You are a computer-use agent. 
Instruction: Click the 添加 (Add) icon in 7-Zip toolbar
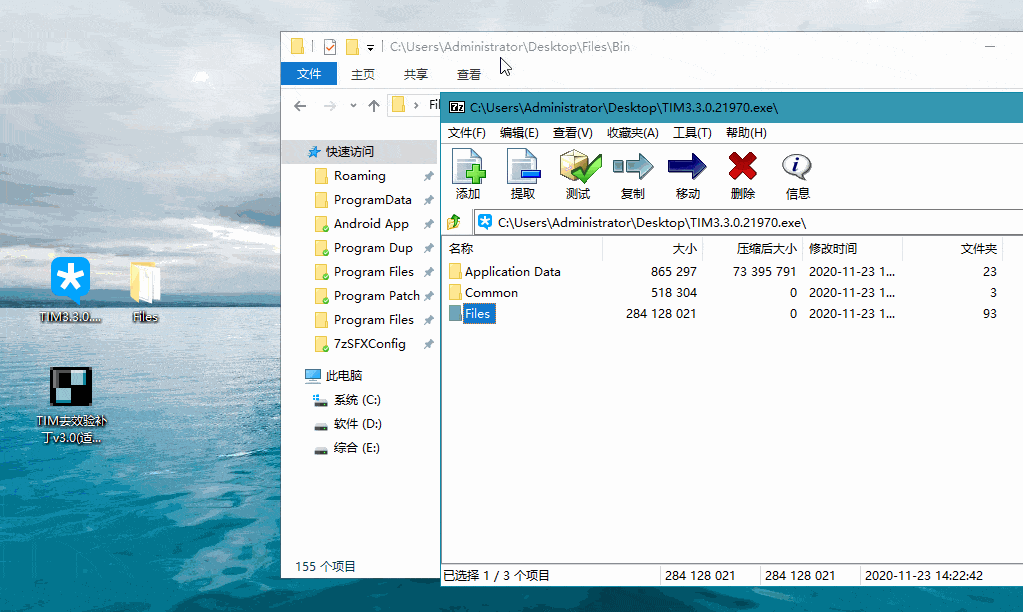(x=468, y=166)
